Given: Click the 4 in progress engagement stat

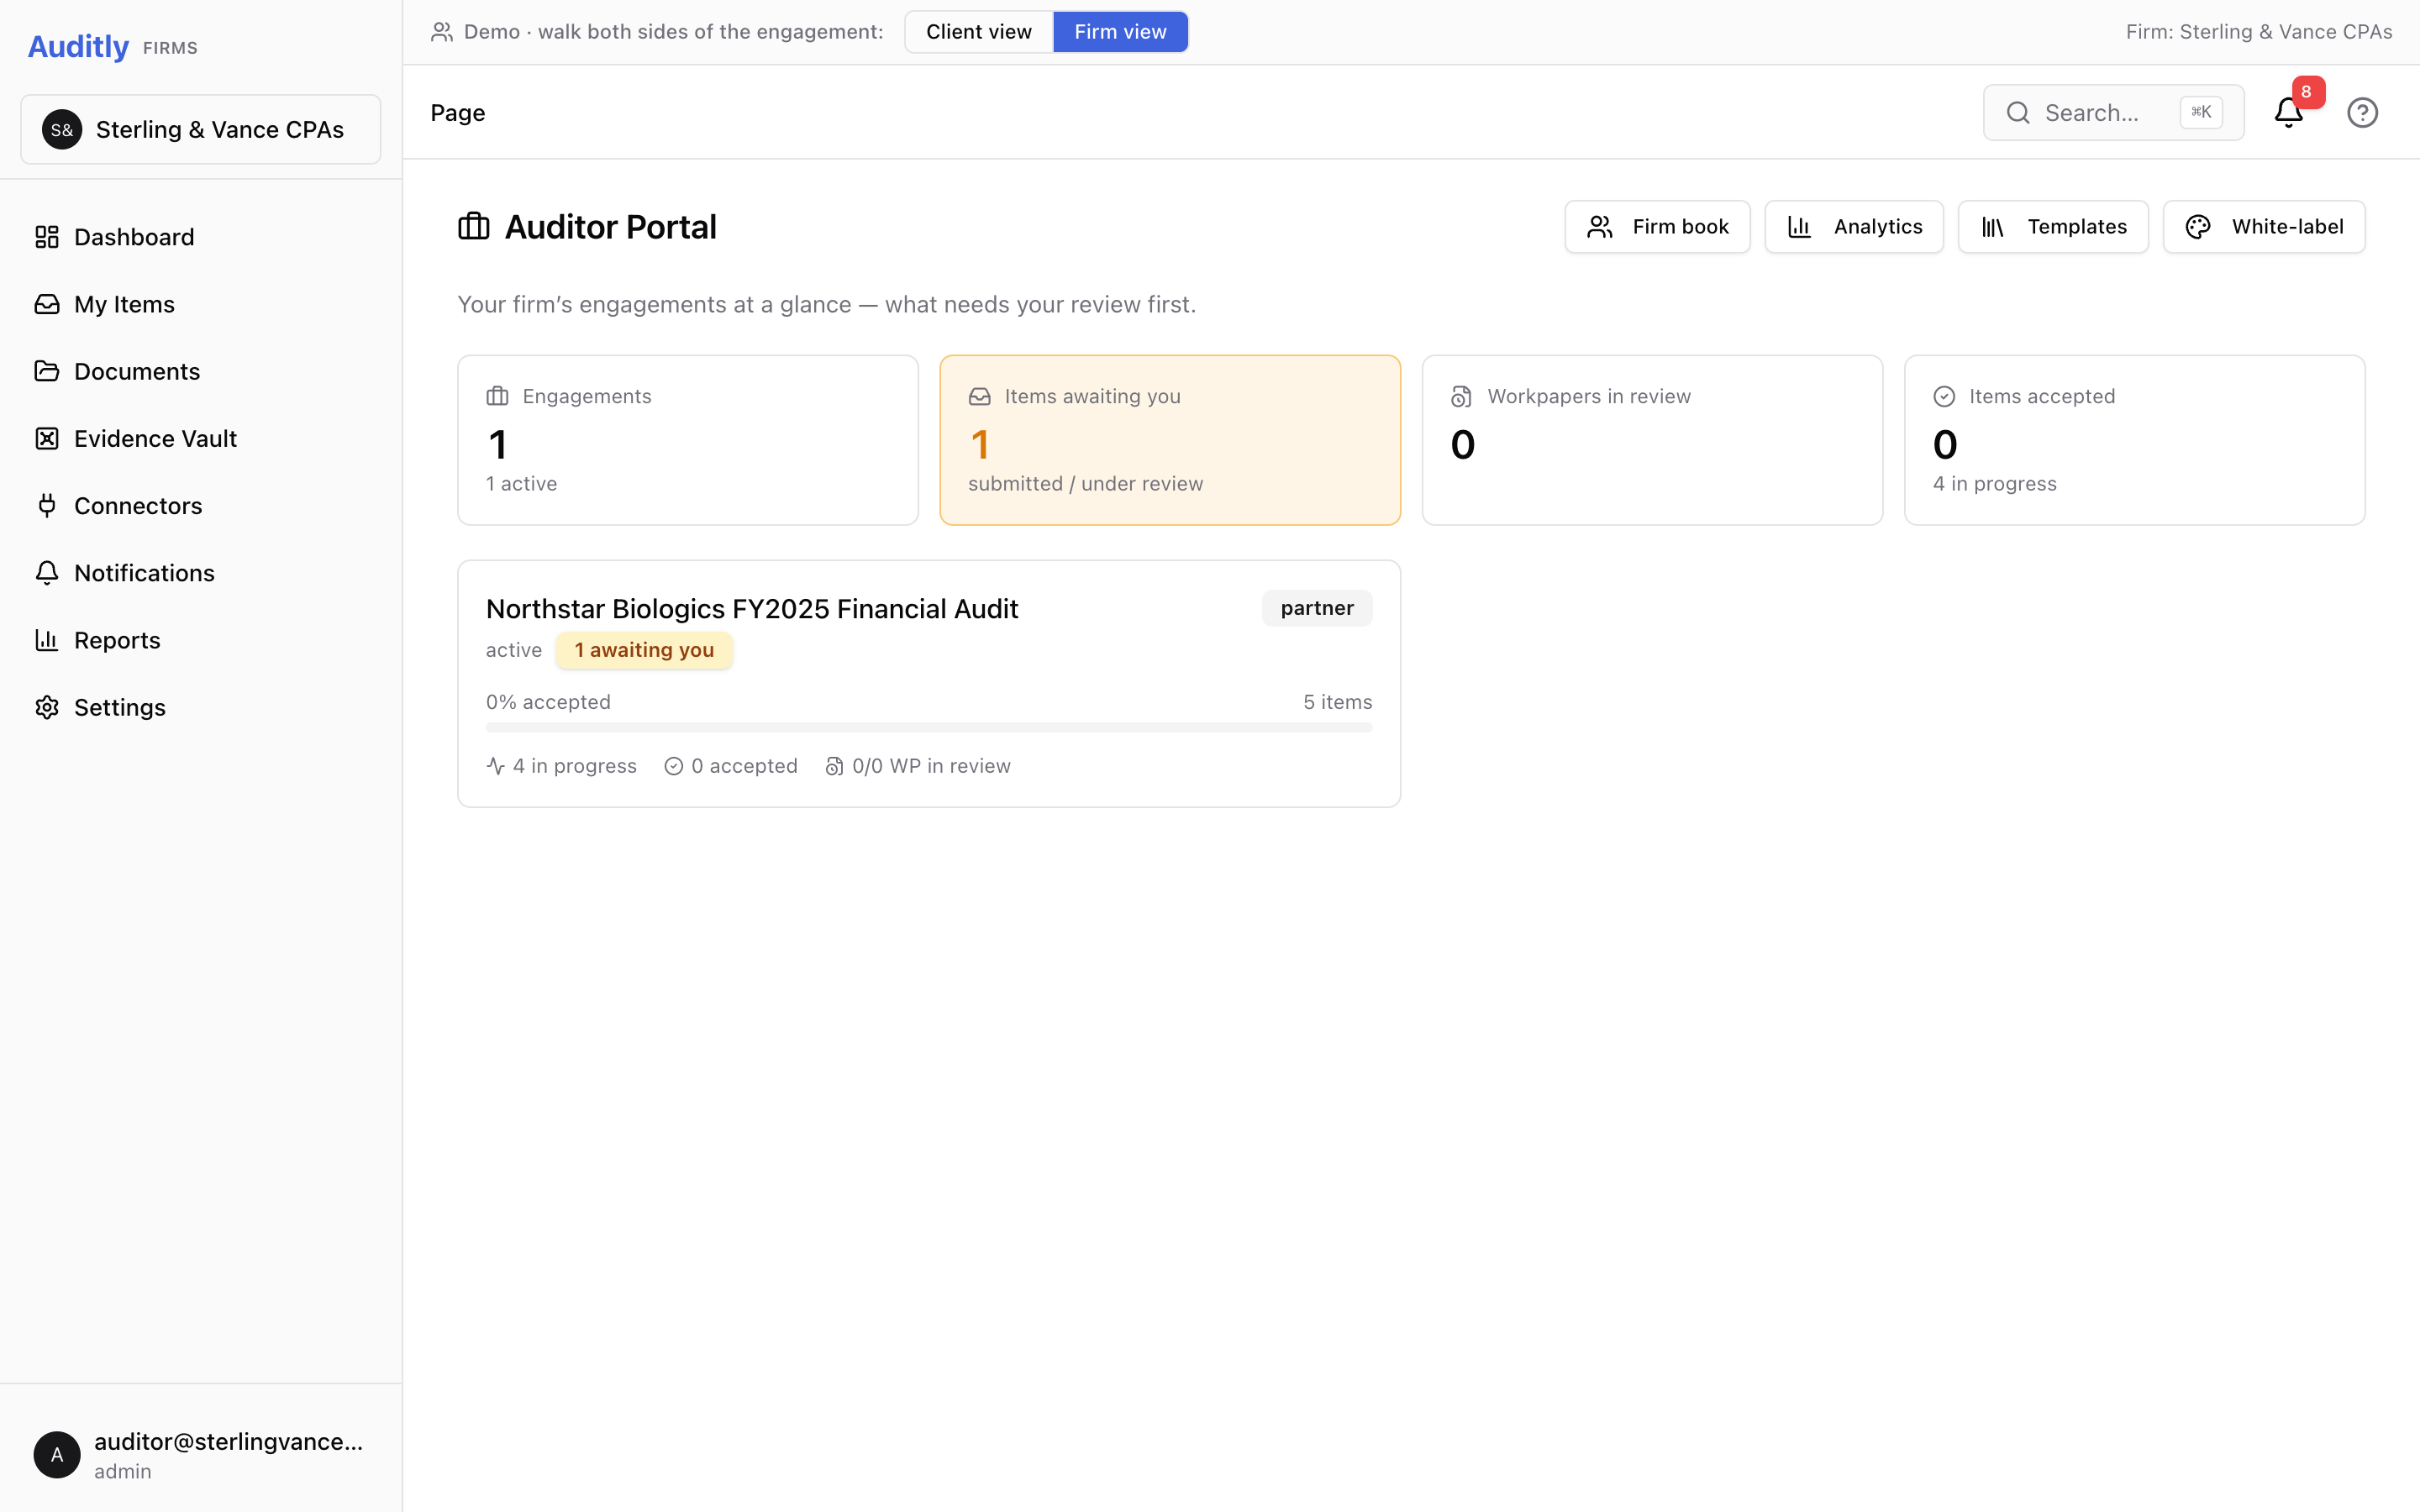Looking at the screenshot, I should click(562, 766).
